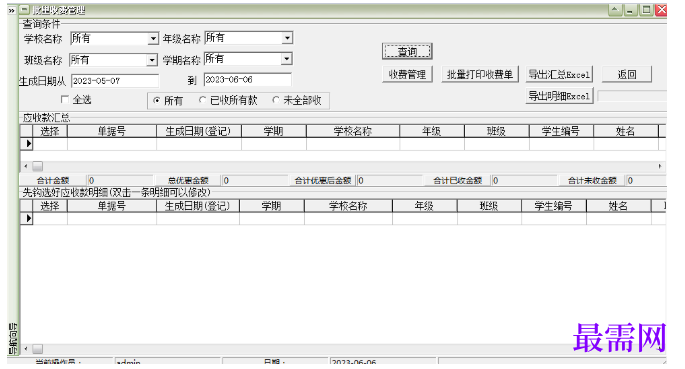Viewport: 685px width, 369px height.
Task: Open 收费管理 fee management
Action: [407, 74]
